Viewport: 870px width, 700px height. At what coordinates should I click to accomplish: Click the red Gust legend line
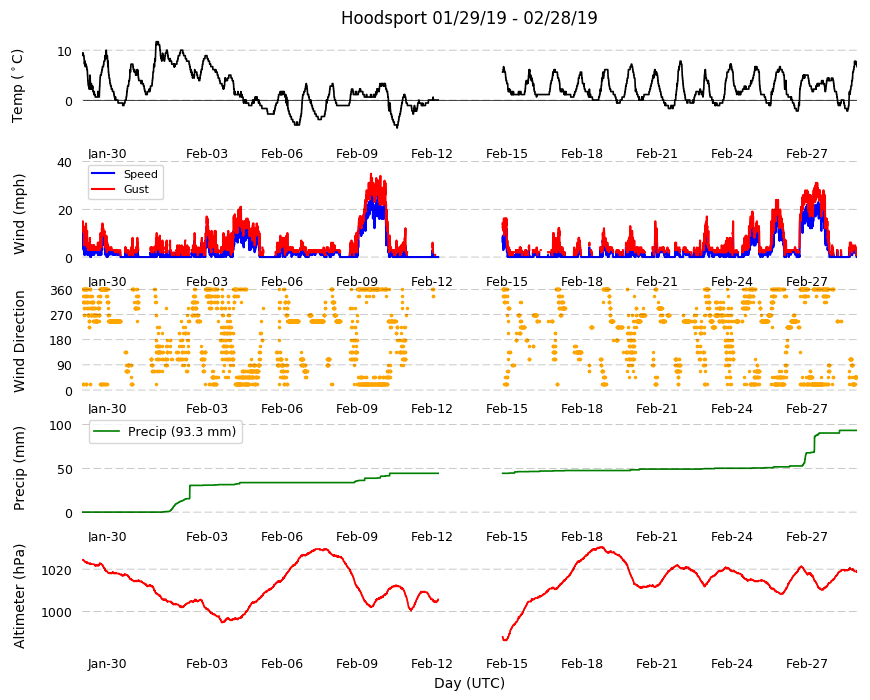click(x=103, y=189)
